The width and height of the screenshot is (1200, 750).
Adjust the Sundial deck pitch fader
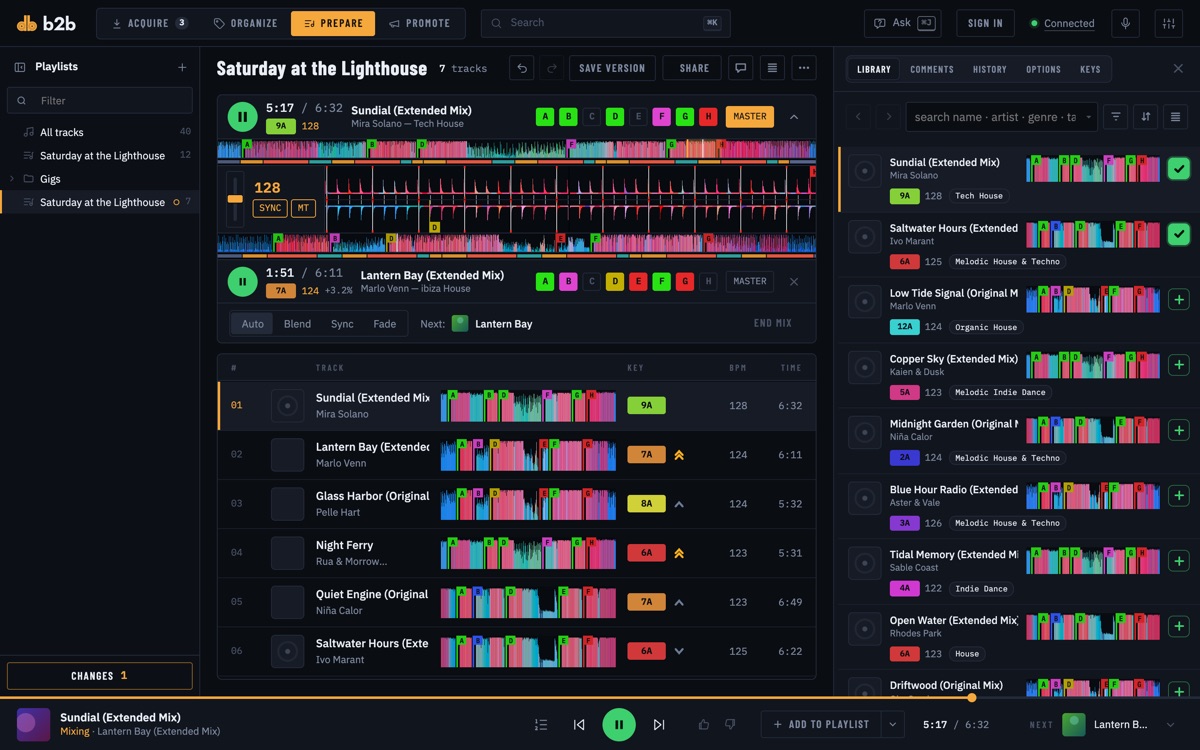click(235, 198)
